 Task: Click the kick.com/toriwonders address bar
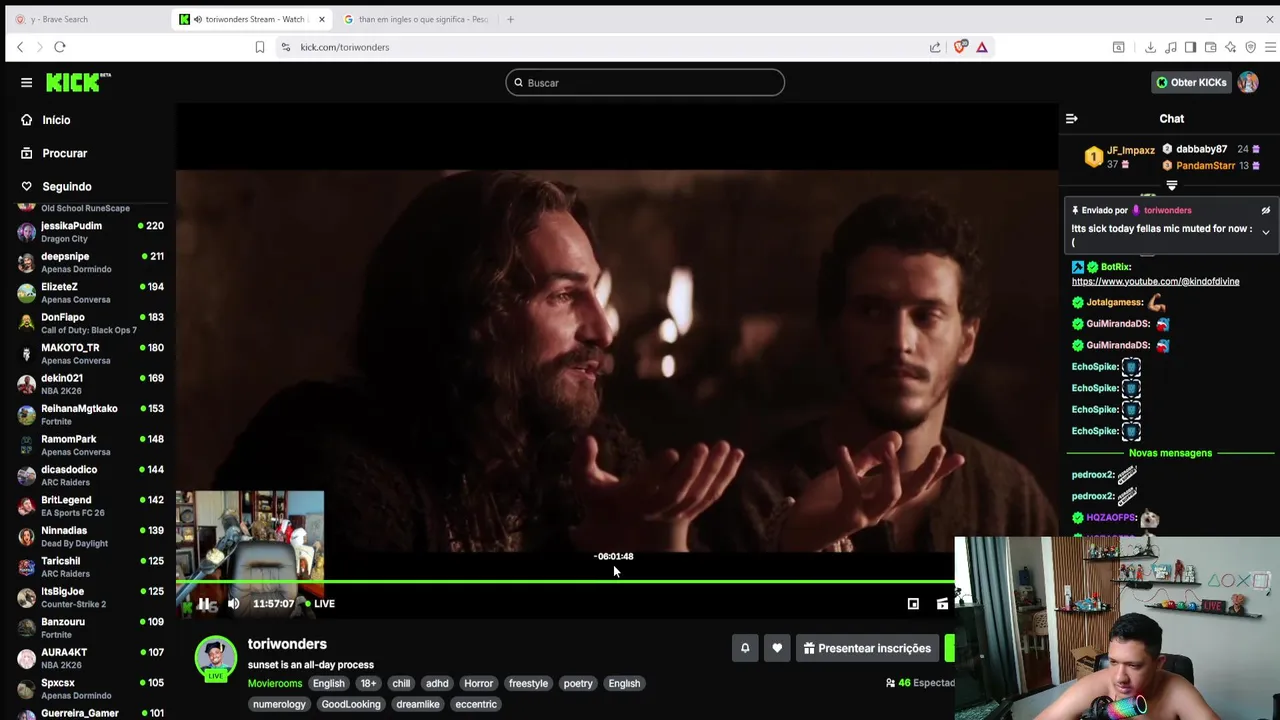click(x=600, y=47)
